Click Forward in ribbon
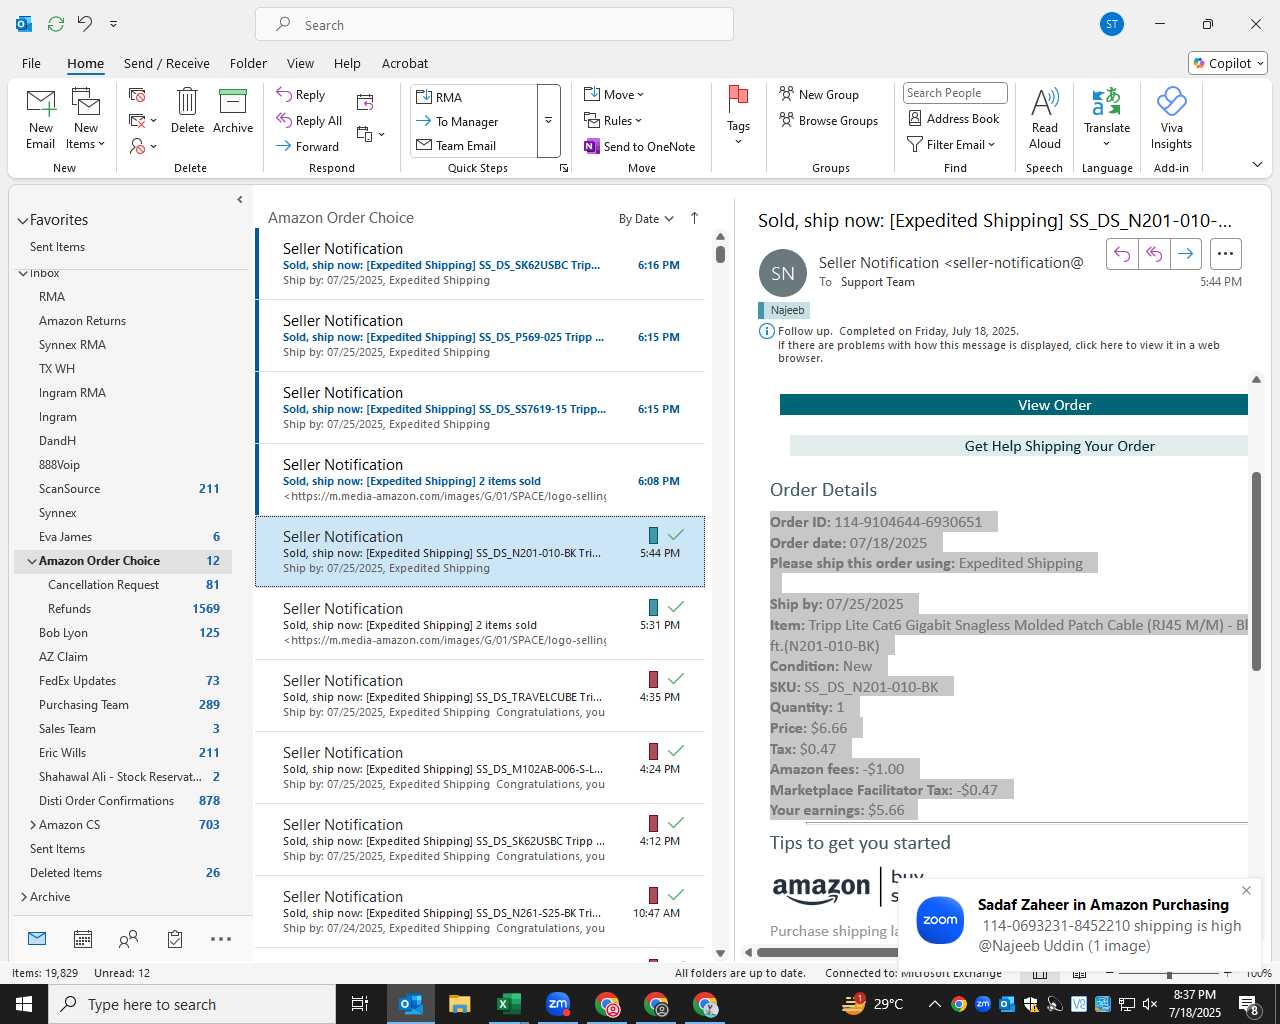The width and height of the screenshot is (1280, 1024). tap(308, 146)
